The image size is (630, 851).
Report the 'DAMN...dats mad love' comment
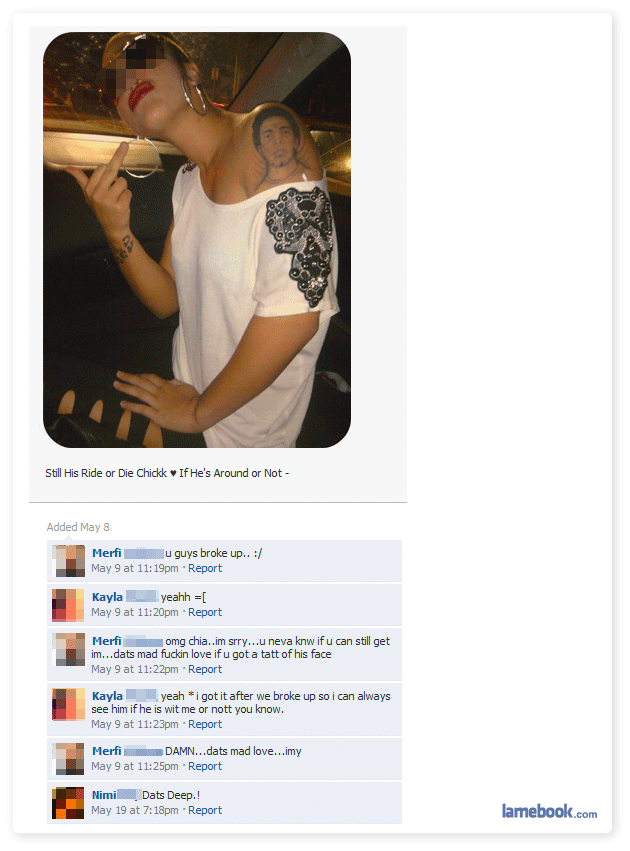tap(205, 766)
